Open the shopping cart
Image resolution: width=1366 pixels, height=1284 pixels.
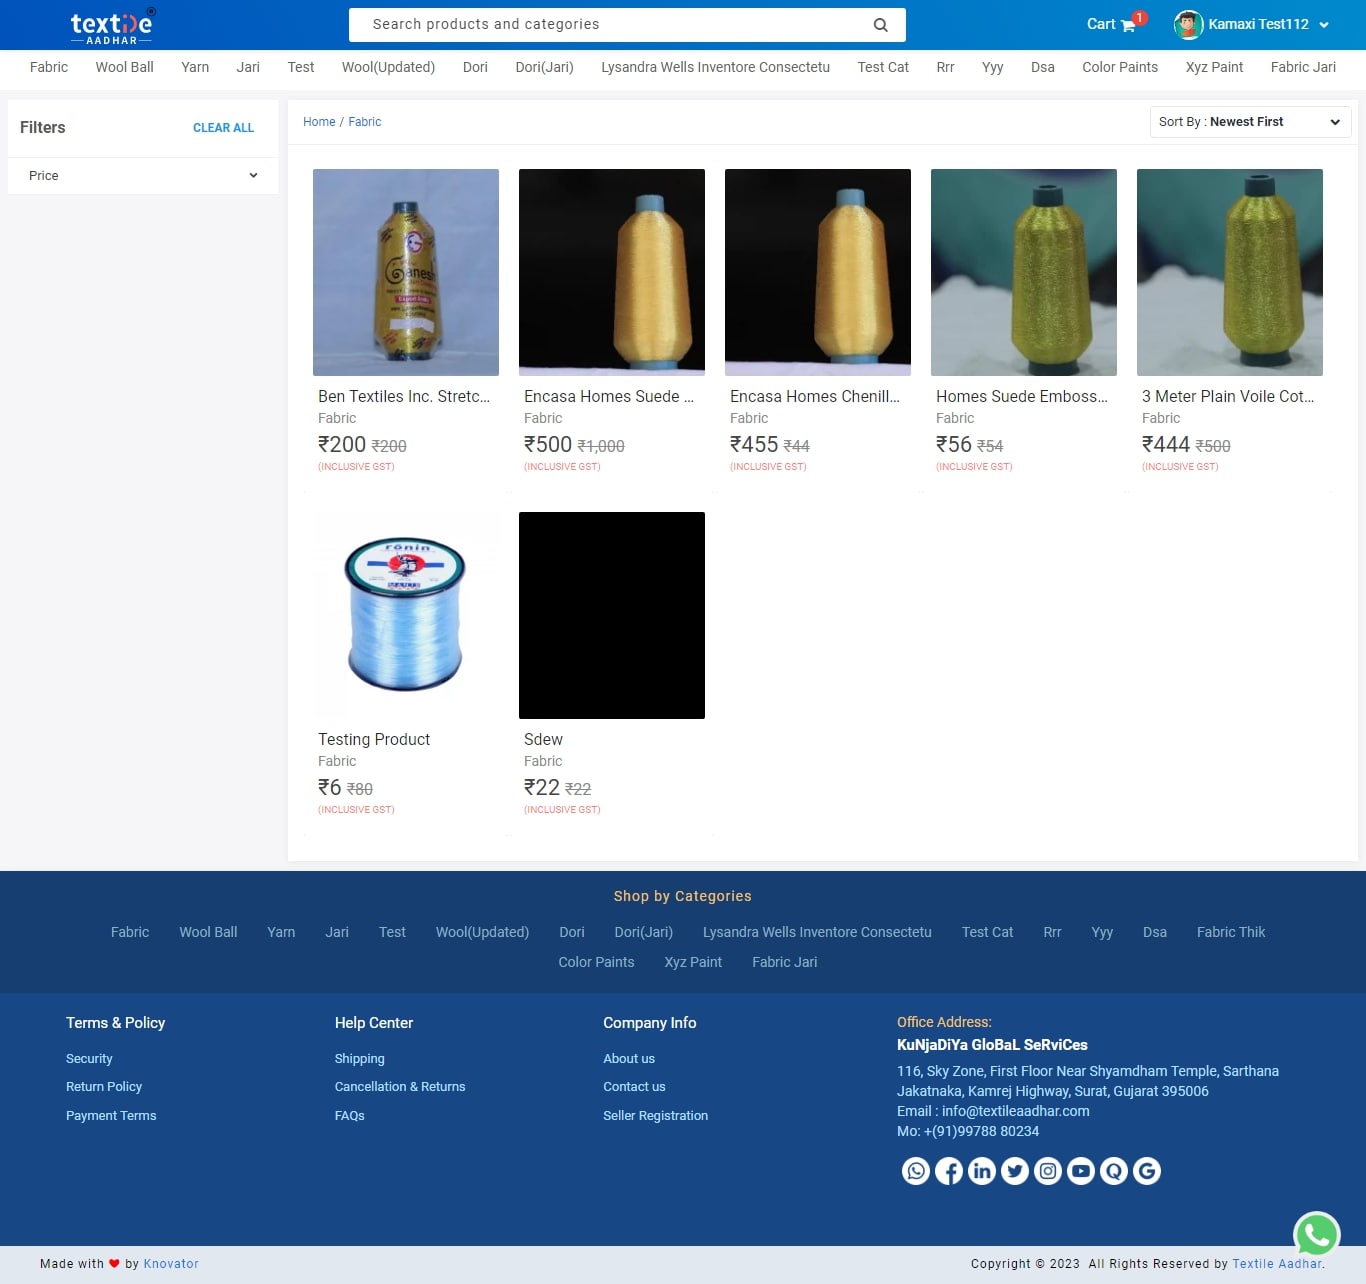(x=1111, y=24)
